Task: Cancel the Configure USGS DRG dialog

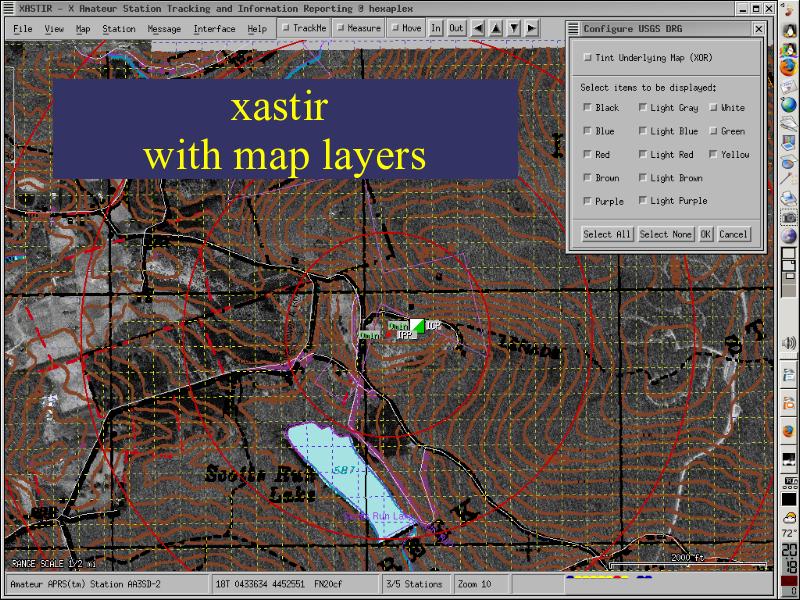Action: [733, 234]
